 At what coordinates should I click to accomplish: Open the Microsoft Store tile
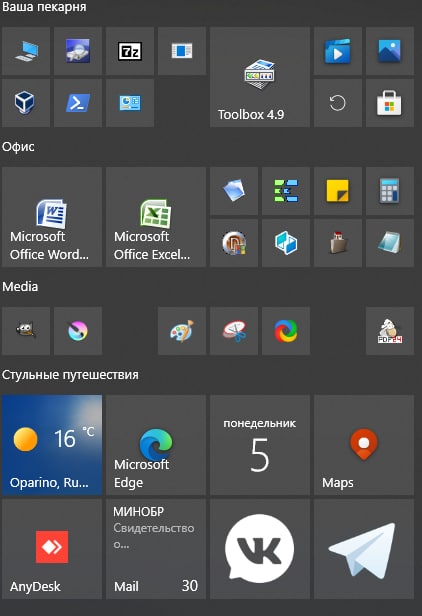[390, 103]
